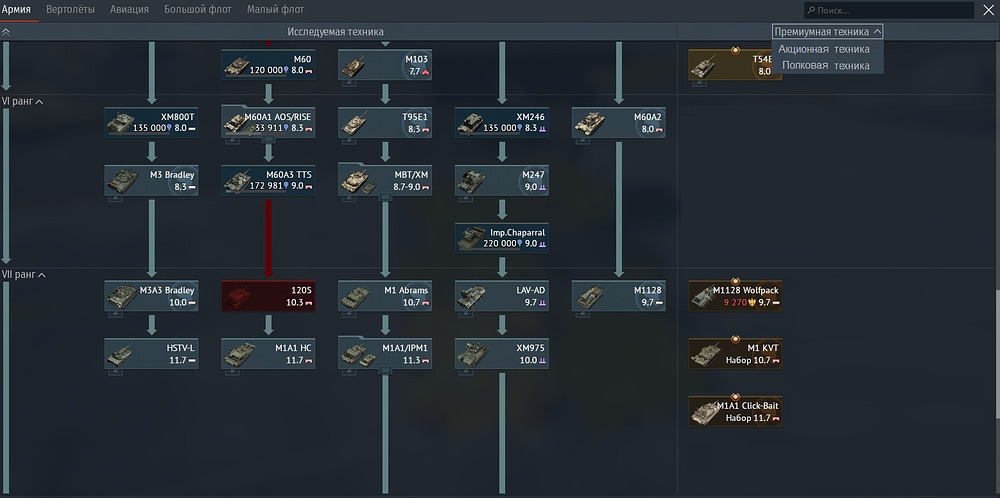Click the HSTV-L vehicle icon
Viewport: 1000px width, 498px height.
pyautogui.click(x=119, y=354)
